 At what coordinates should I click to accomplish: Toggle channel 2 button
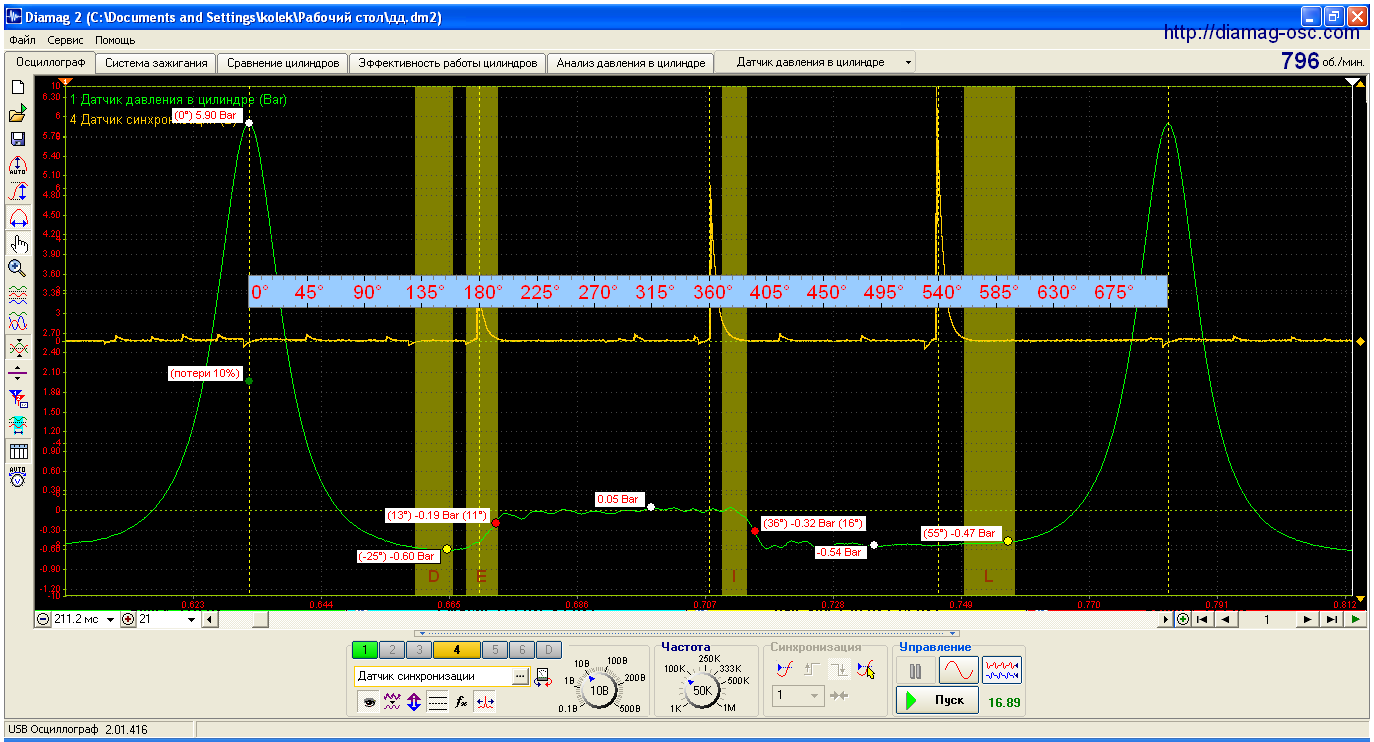(x=392, y=650)
